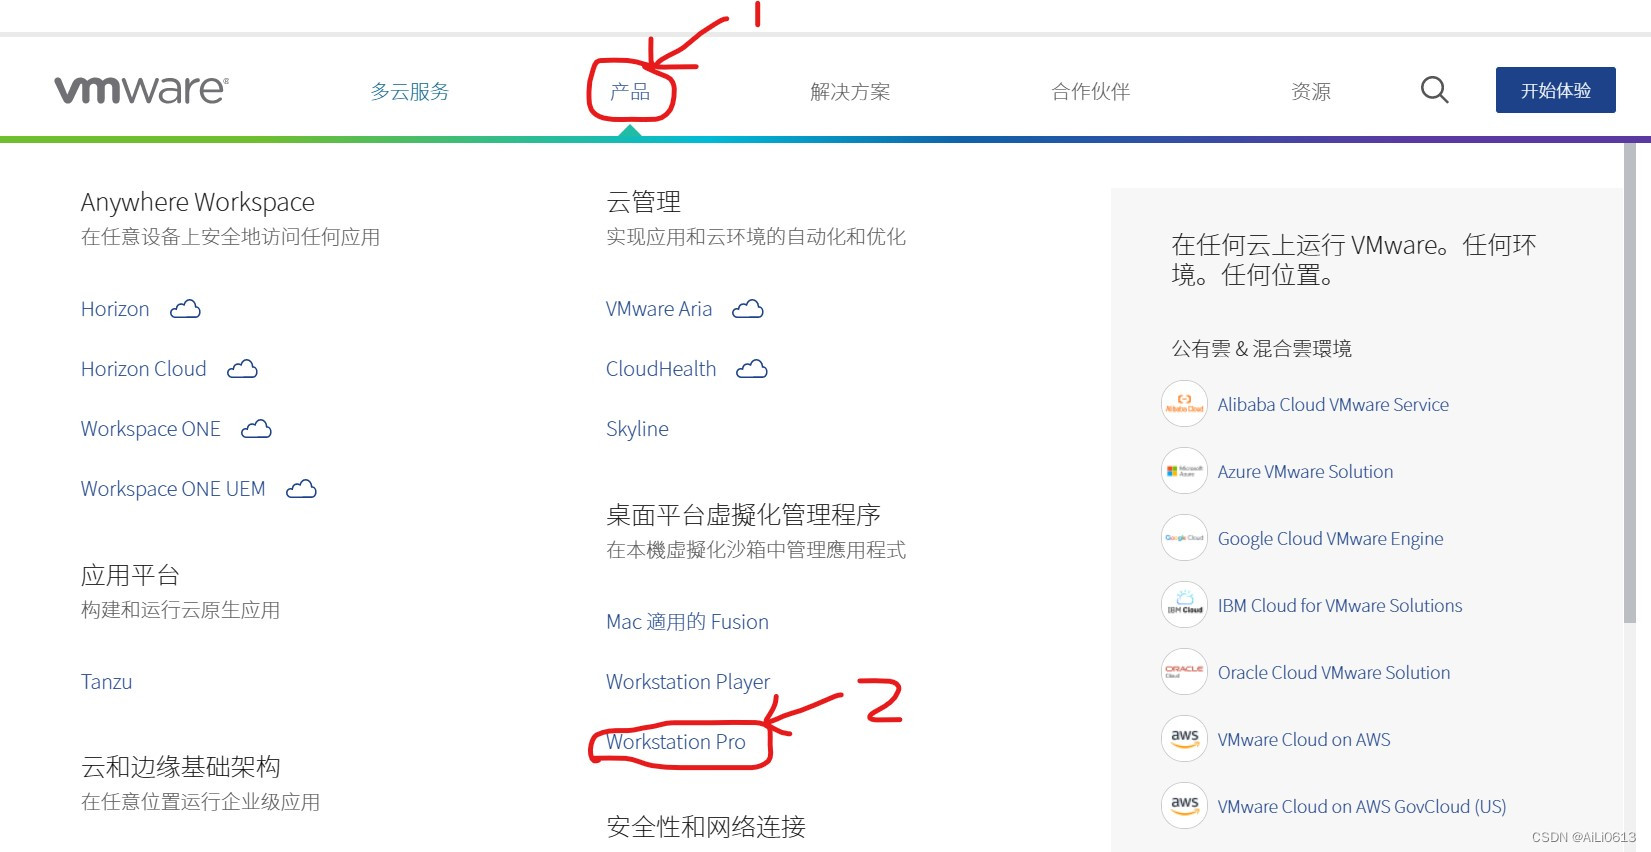Open the Mac 適用的 Fusion link
1651x852 pixels.
tap(687, 622)
